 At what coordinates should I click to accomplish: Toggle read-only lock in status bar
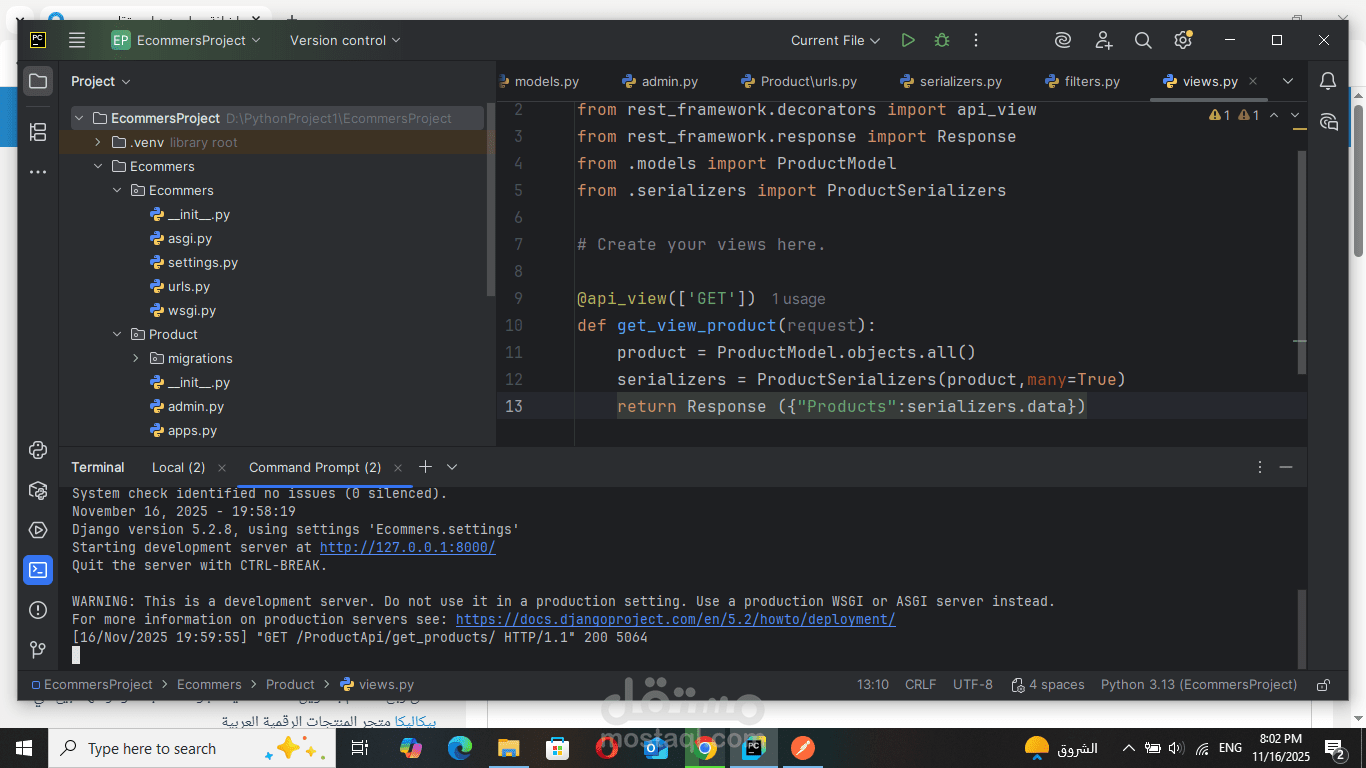[x=1323, y=685]
